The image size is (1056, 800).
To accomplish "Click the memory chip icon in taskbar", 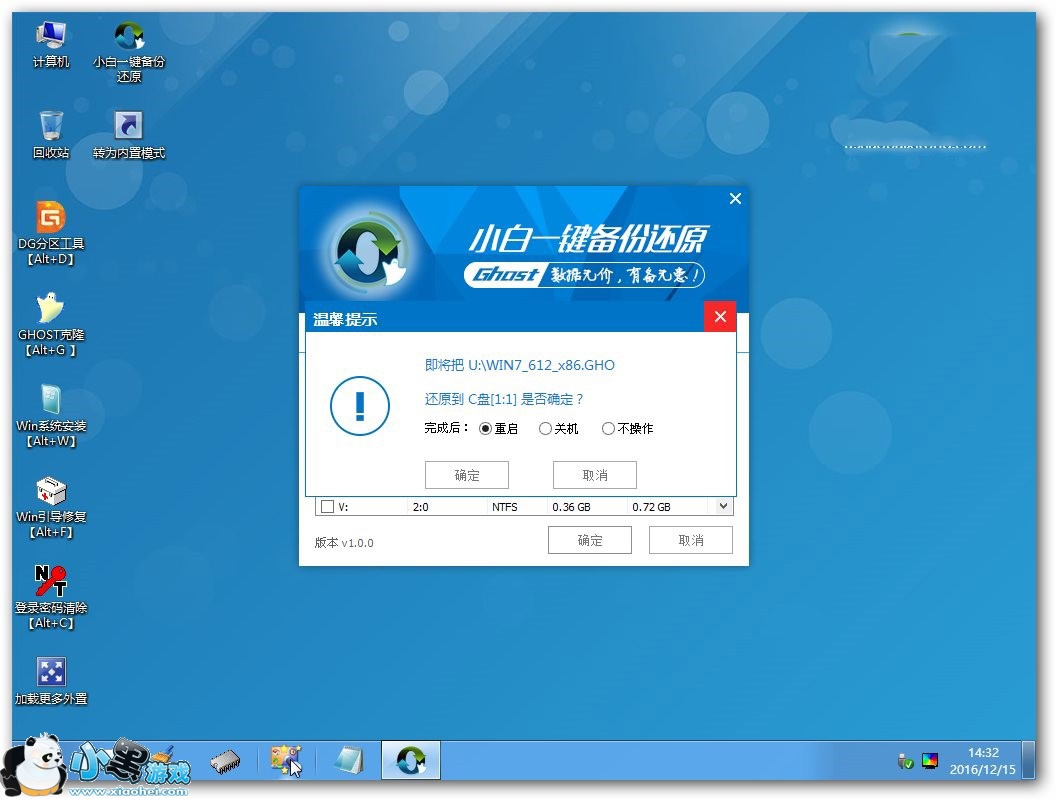I will (225, 761).
